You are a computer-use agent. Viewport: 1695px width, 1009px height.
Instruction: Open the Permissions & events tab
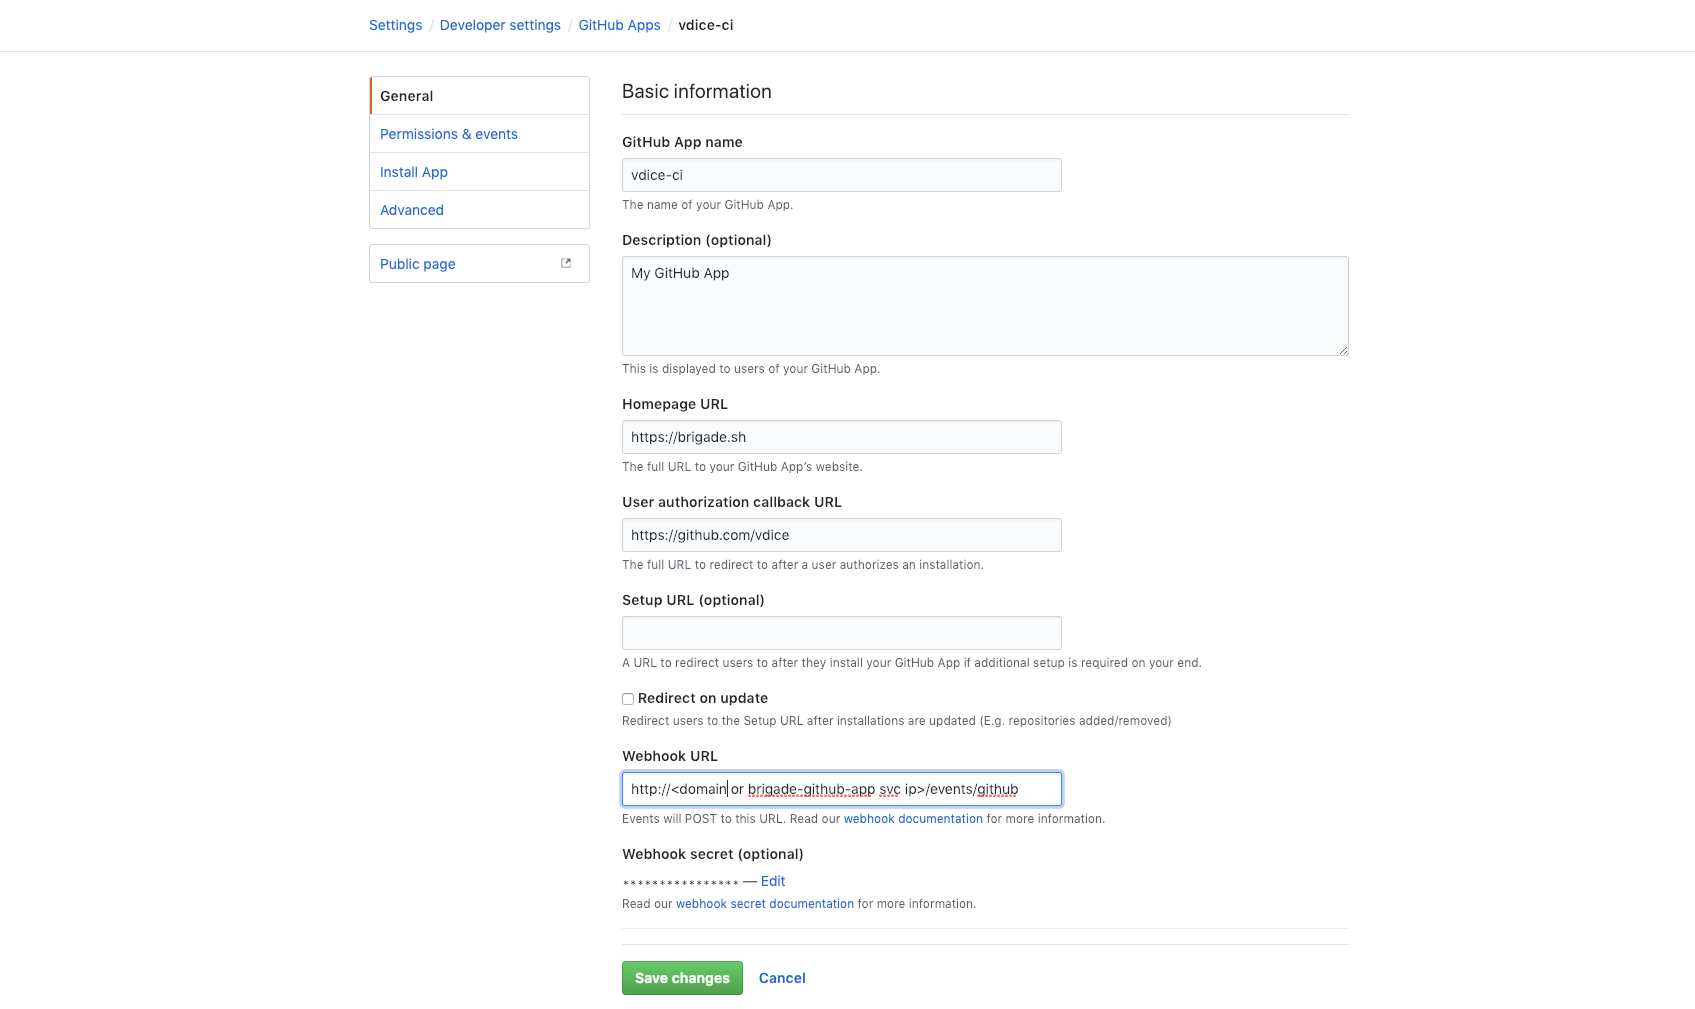pos(448,134)
